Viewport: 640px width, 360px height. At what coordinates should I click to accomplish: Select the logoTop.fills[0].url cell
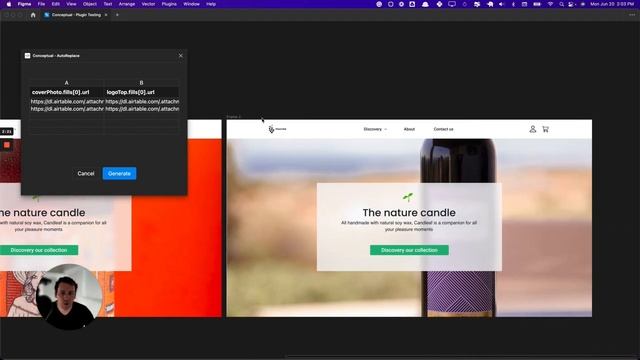141,92
